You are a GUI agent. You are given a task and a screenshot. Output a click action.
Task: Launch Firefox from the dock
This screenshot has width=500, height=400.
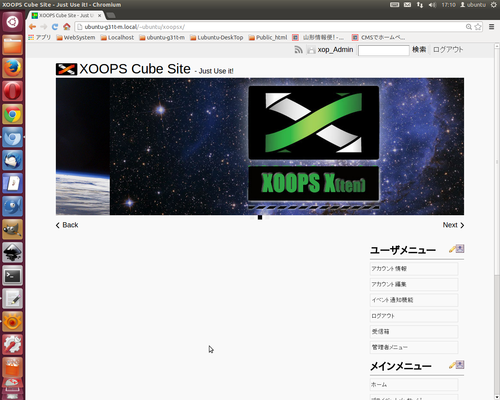point(13,68)
